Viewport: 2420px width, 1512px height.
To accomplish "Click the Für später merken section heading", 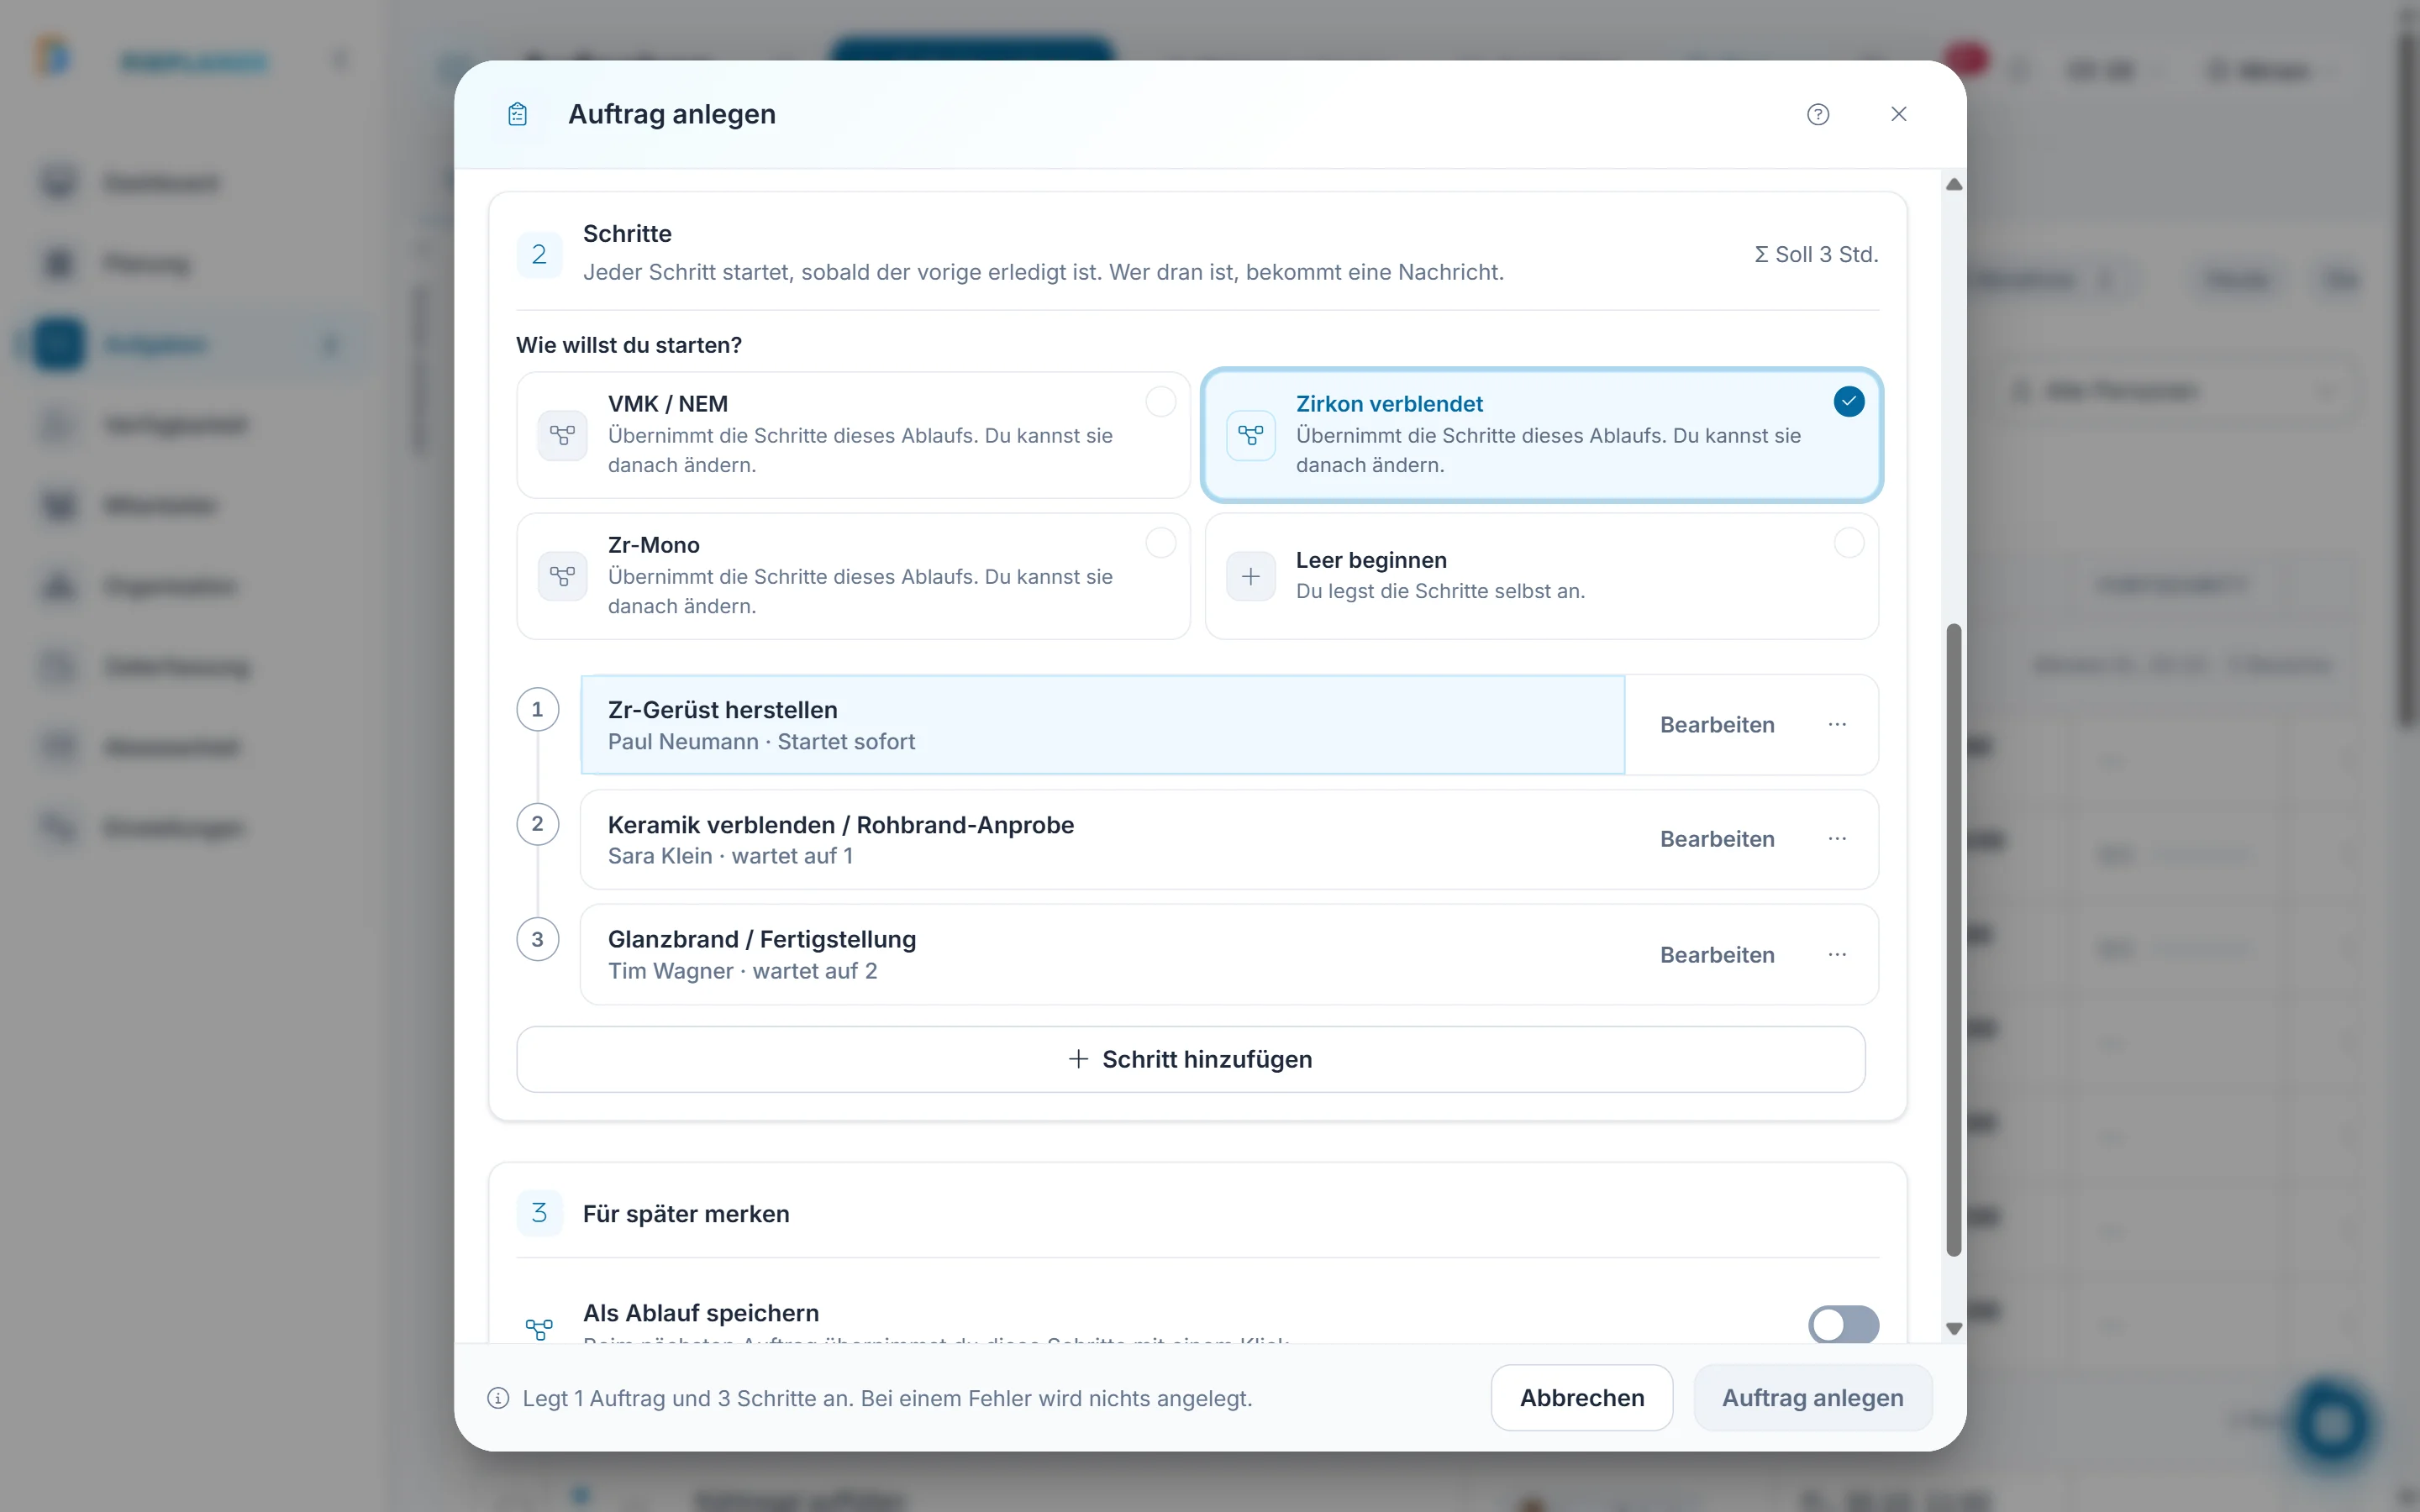I will coord(686,1214).
